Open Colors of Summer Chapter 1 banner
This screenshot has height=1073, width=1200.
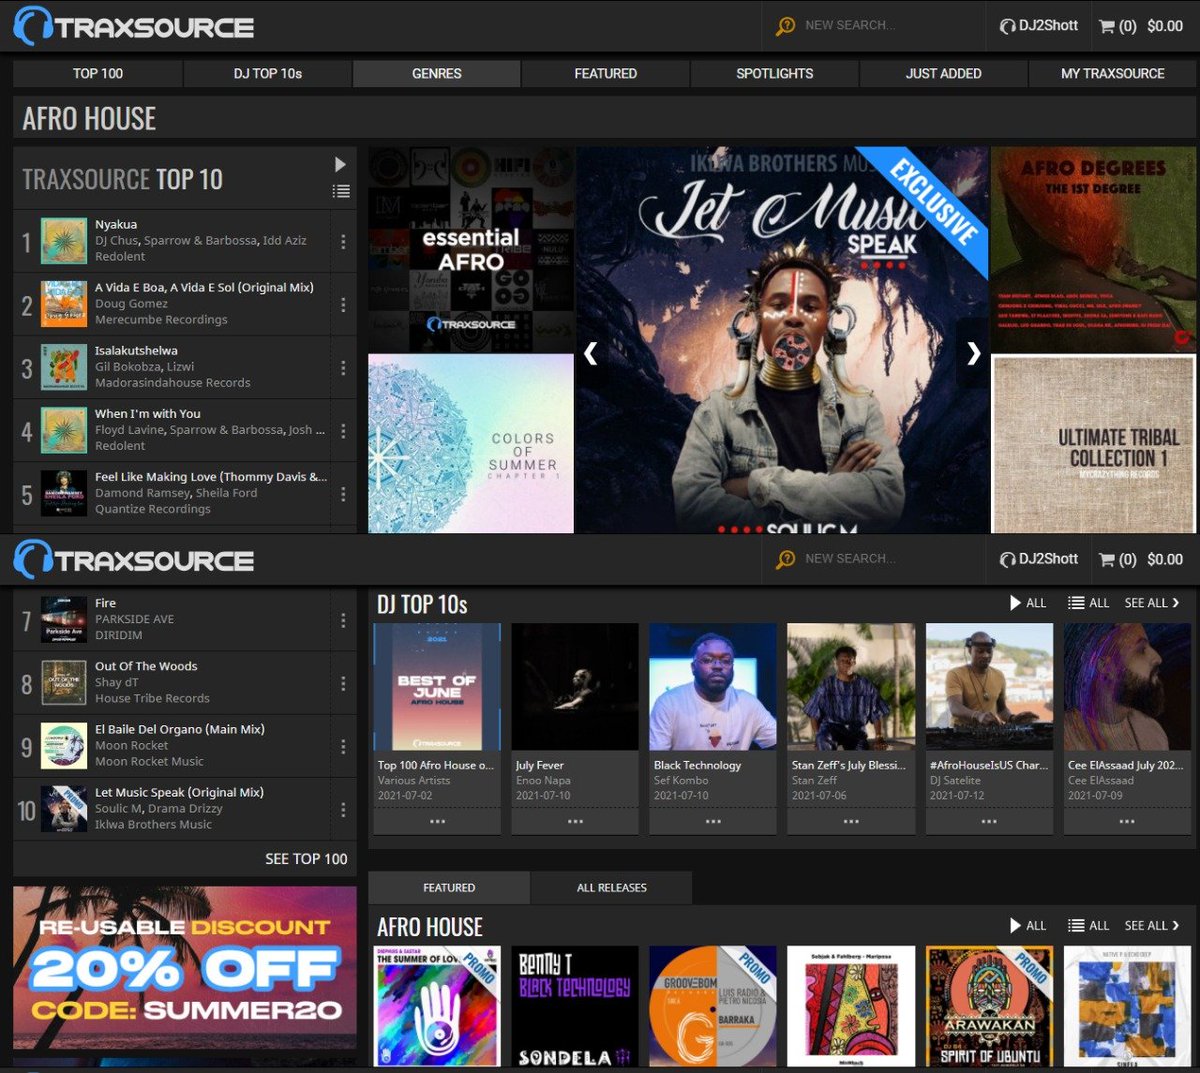471,443
